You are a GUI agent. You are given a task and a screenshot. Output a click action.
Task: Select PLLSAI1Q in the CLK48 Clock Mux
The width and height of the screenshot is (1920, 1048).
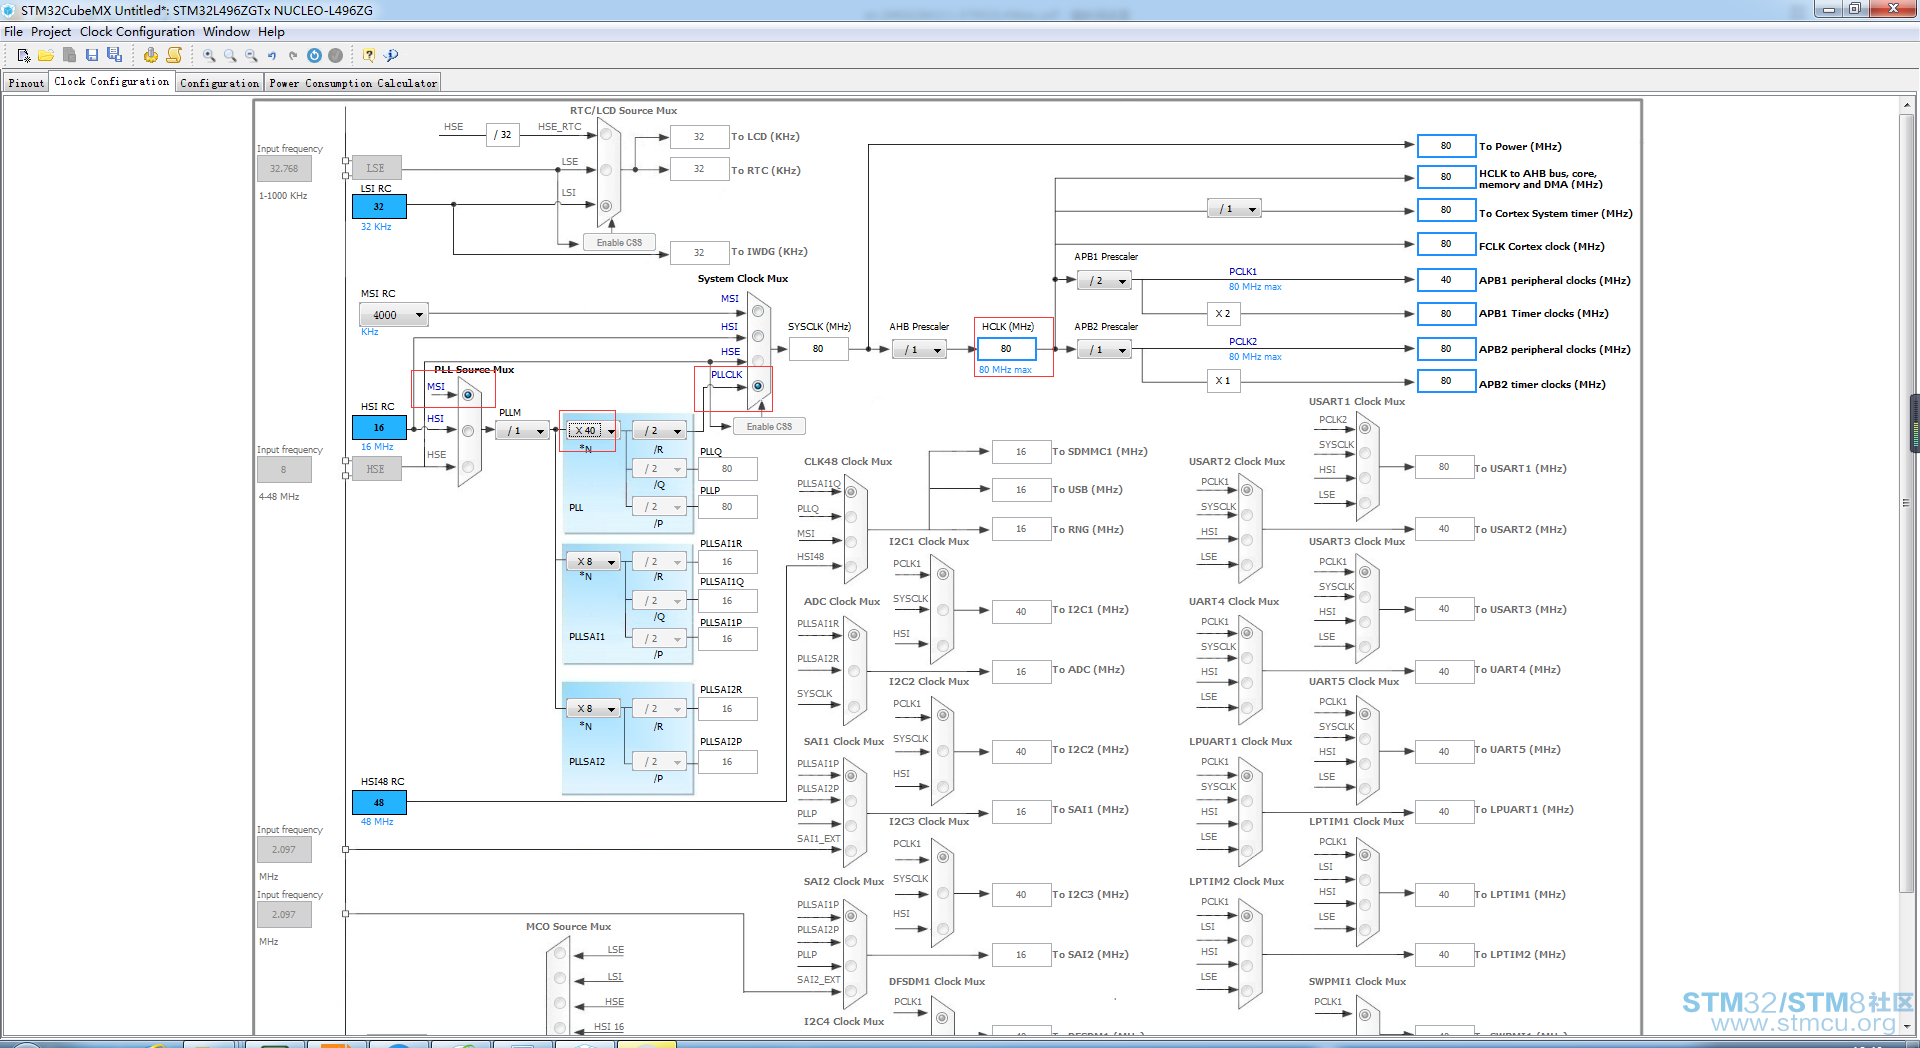pyautogui.click(x=851, y=492)
